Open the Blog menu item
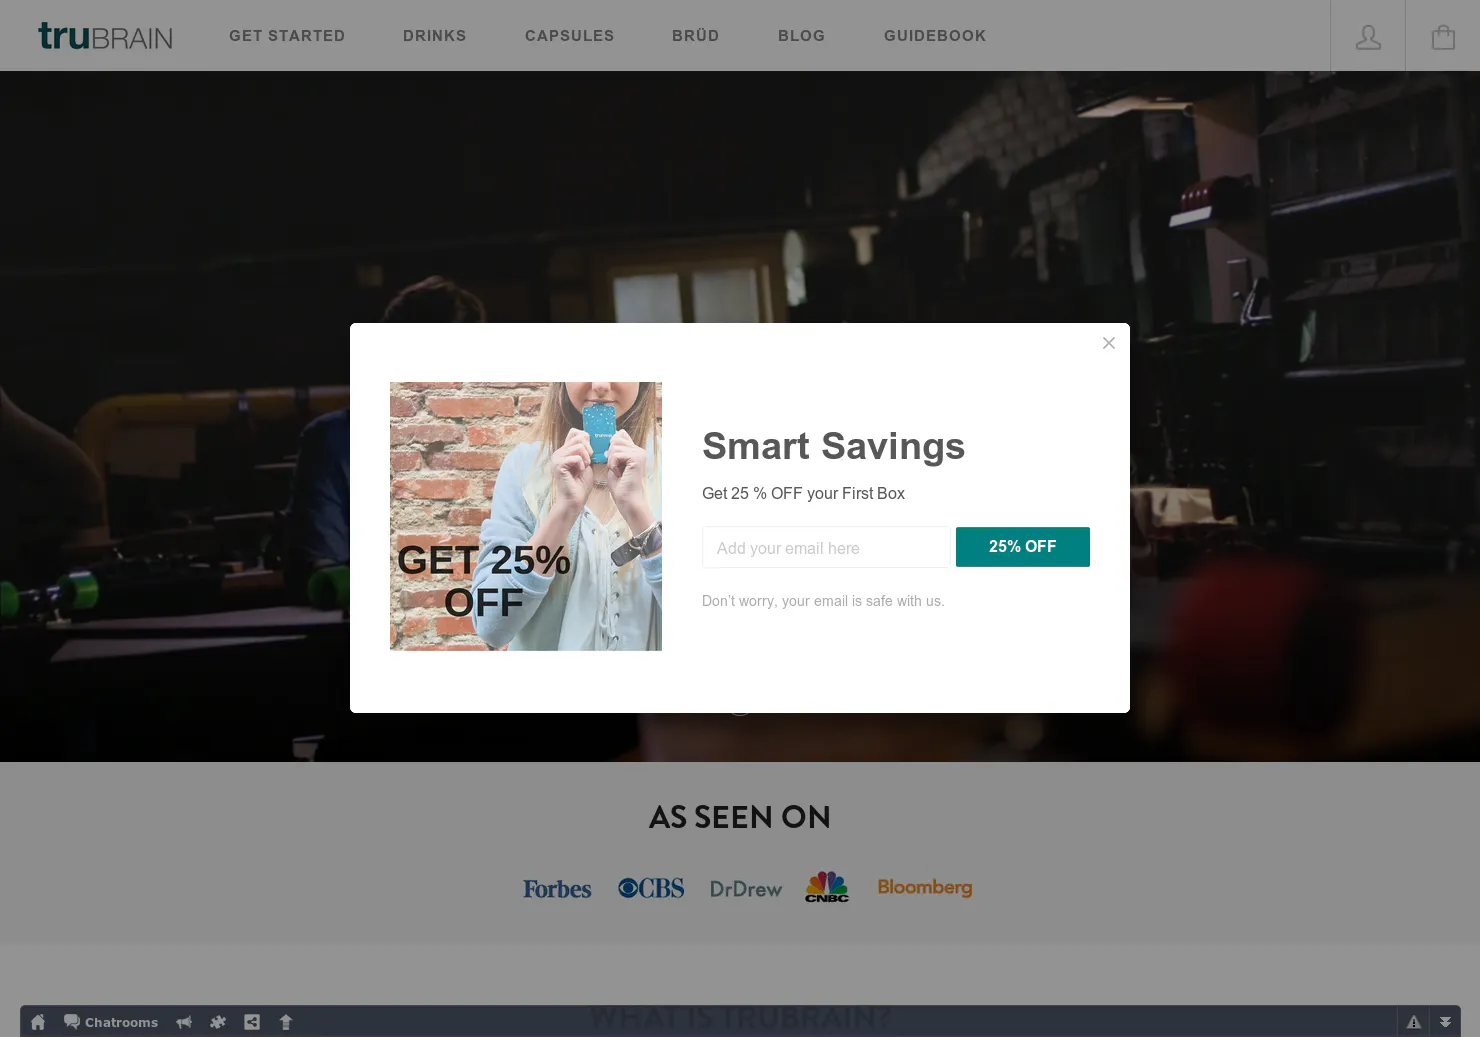The width and height of the screenshot is (1480, 1037). [x=802, y=36]
